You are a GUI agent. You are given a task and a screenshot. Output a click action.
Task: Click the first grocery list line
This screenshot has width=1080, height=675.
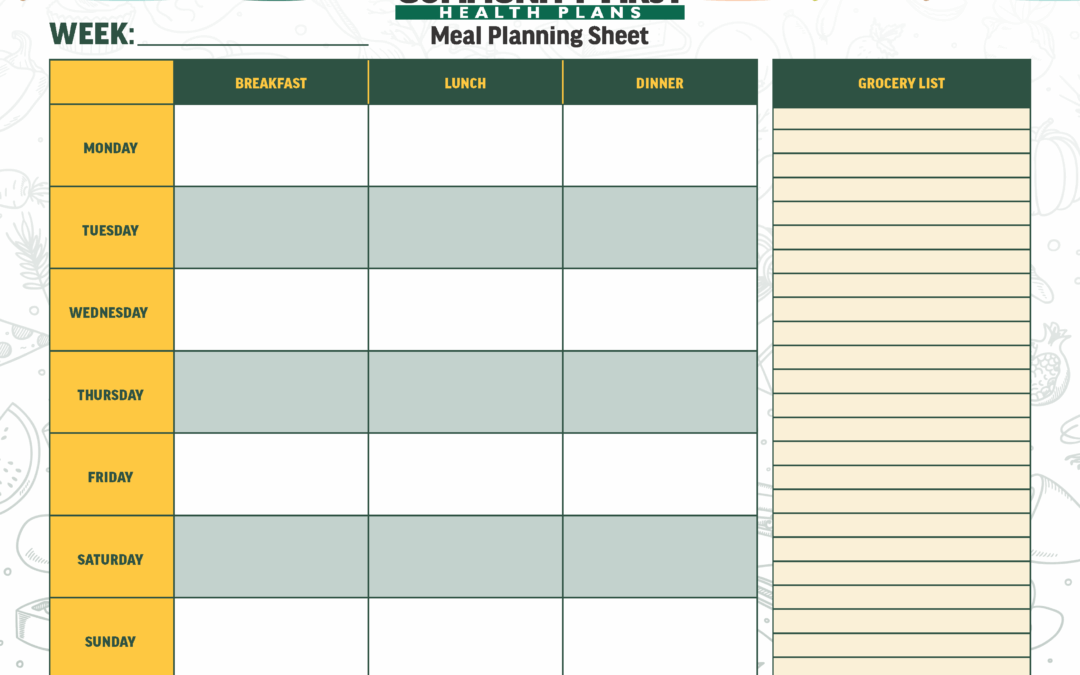tap(901, 119)
